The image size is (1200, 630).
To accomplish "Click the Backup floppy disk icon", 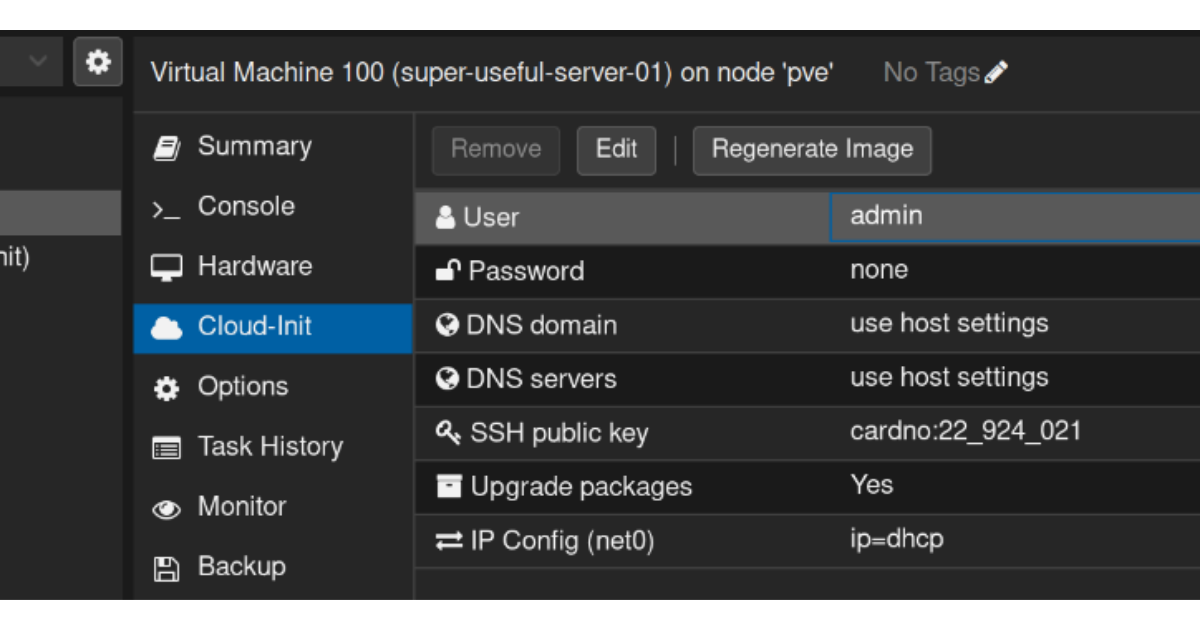I will (x=166, y=568).
